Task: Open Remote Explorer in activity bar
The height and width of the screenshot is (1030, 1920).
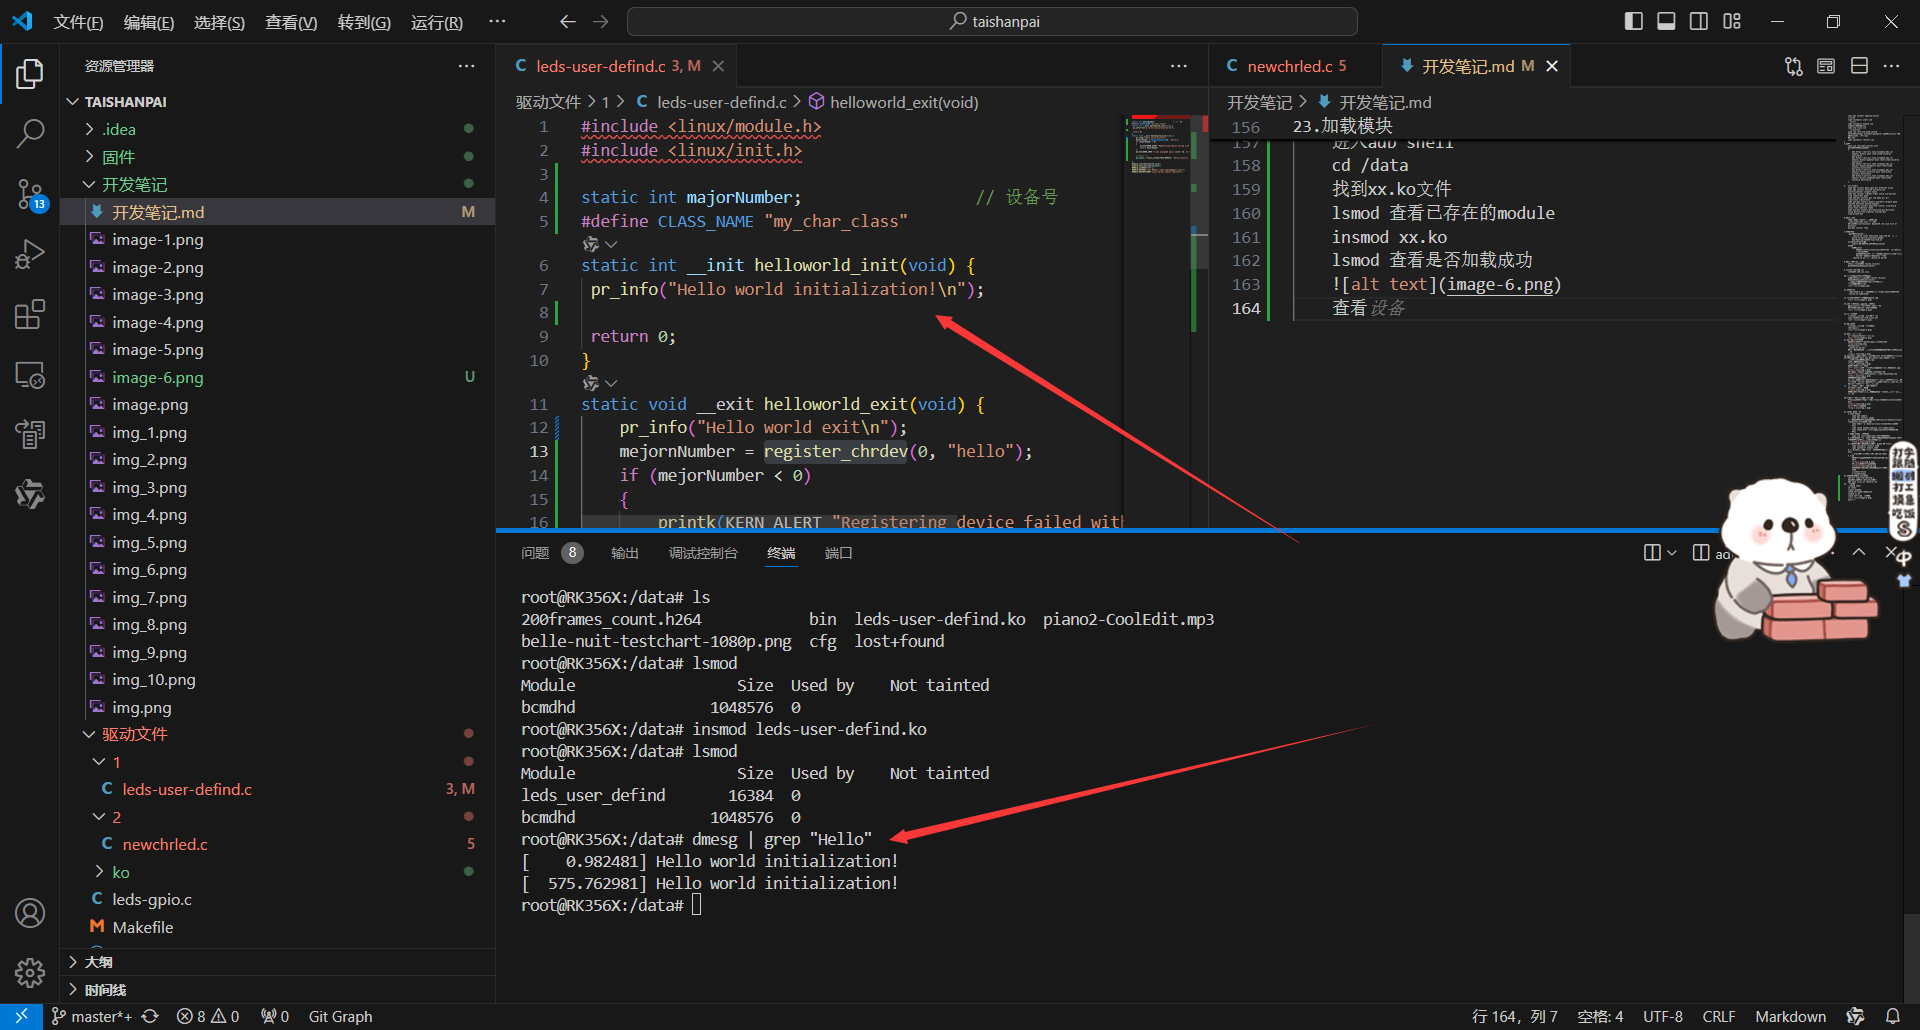Action: [x=30, y=375]
